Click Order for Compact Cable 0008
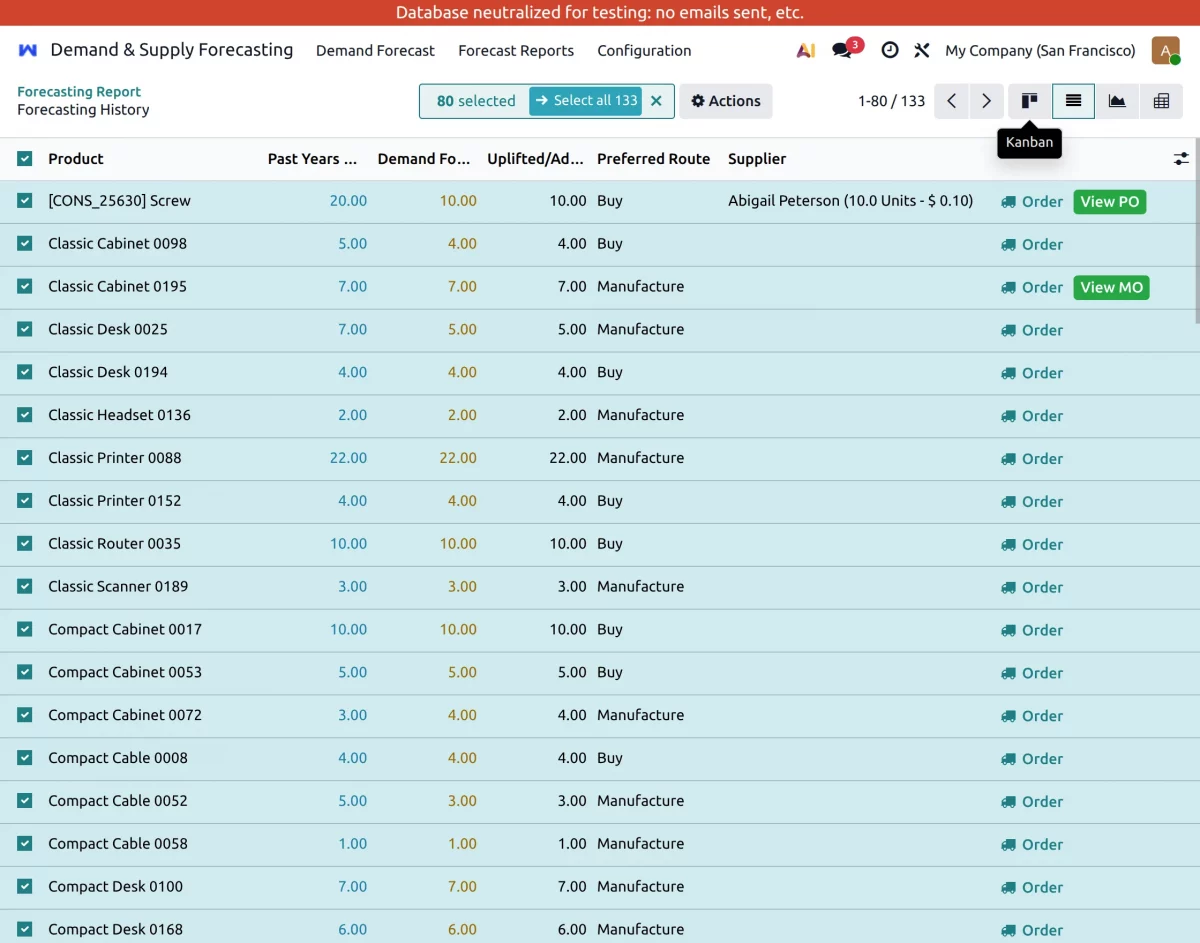The image size is (1200, 943). 1032,759
